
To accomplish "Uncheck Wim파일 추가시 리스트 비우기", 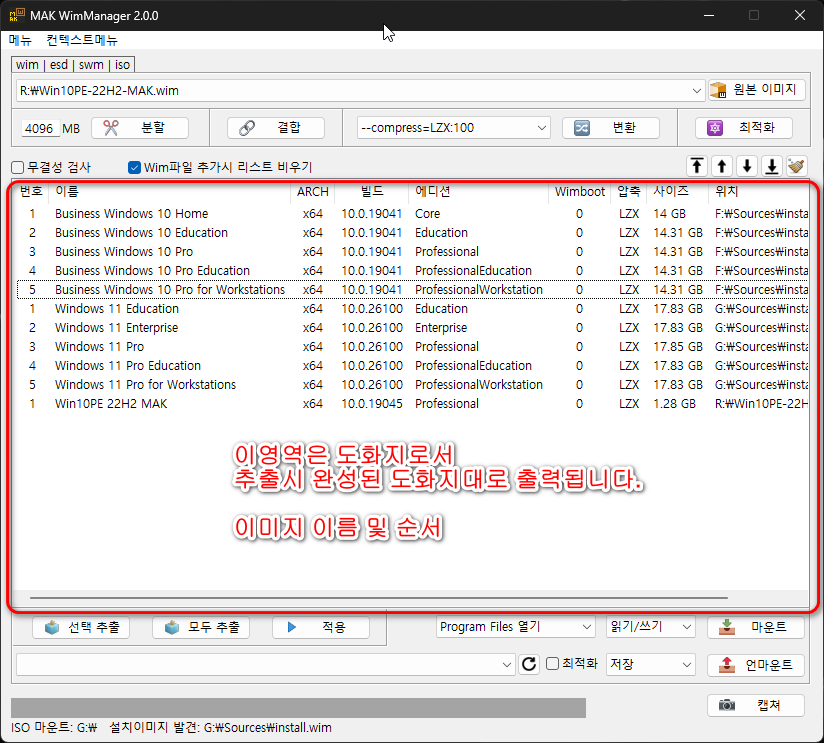I will [x=134, y=168].
